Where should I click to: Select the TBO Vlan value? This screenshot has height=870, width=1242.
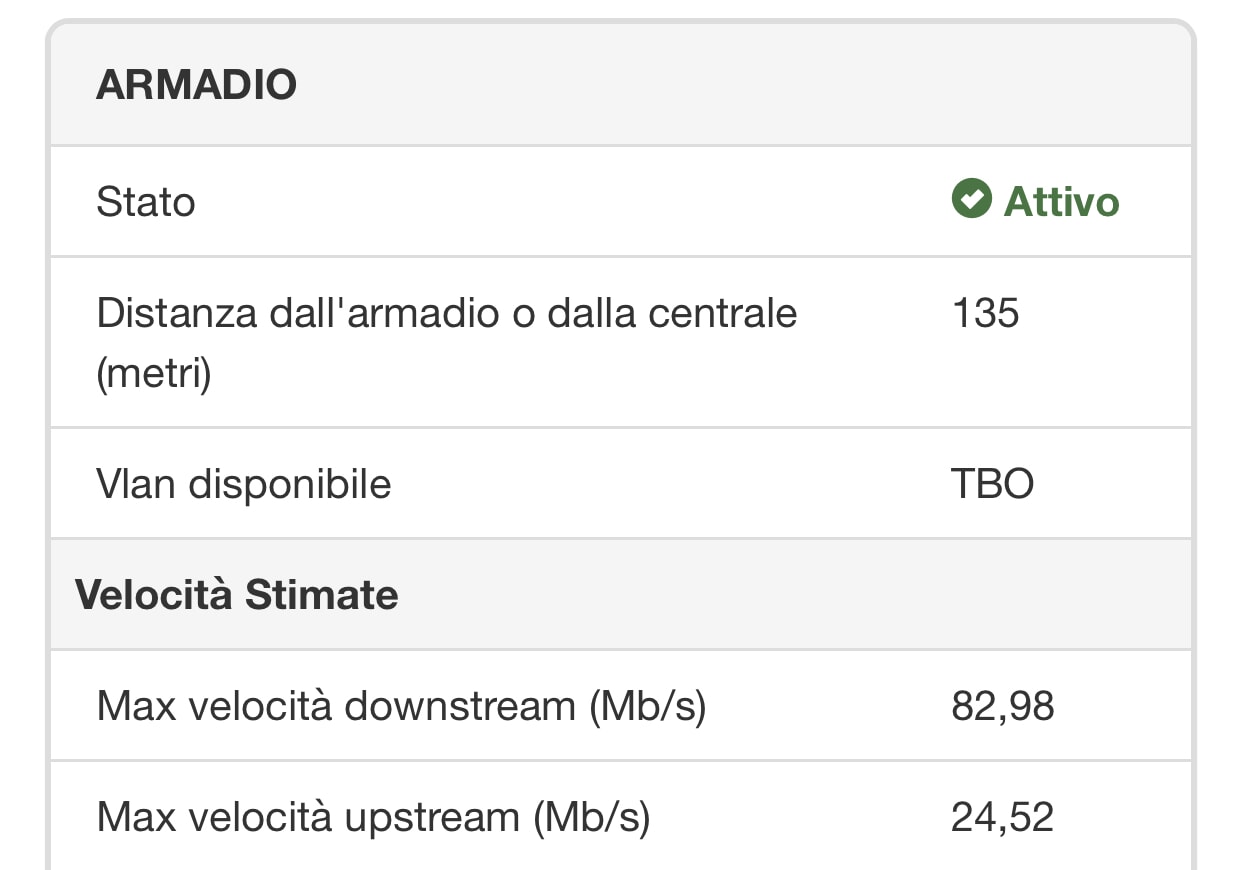point(992,485)
